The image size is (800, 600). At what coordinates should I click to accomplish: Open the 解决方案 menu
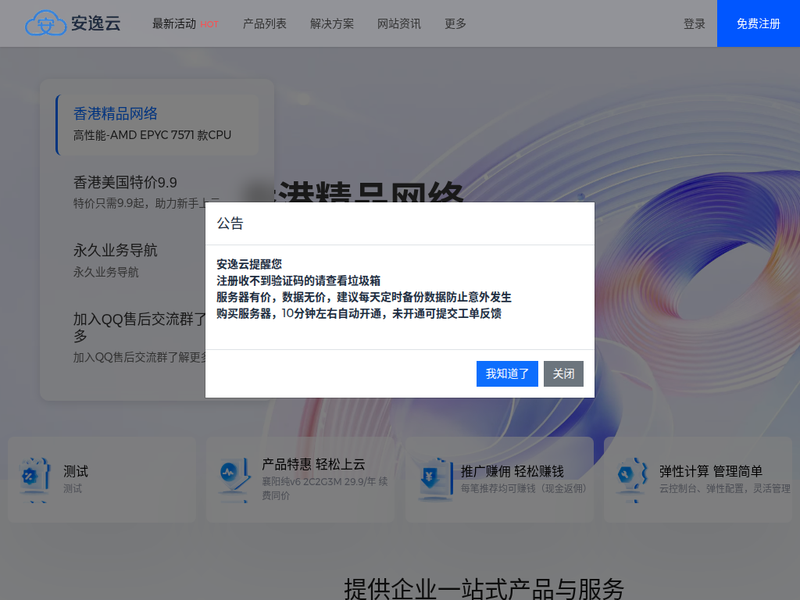(x=332, y=24)
